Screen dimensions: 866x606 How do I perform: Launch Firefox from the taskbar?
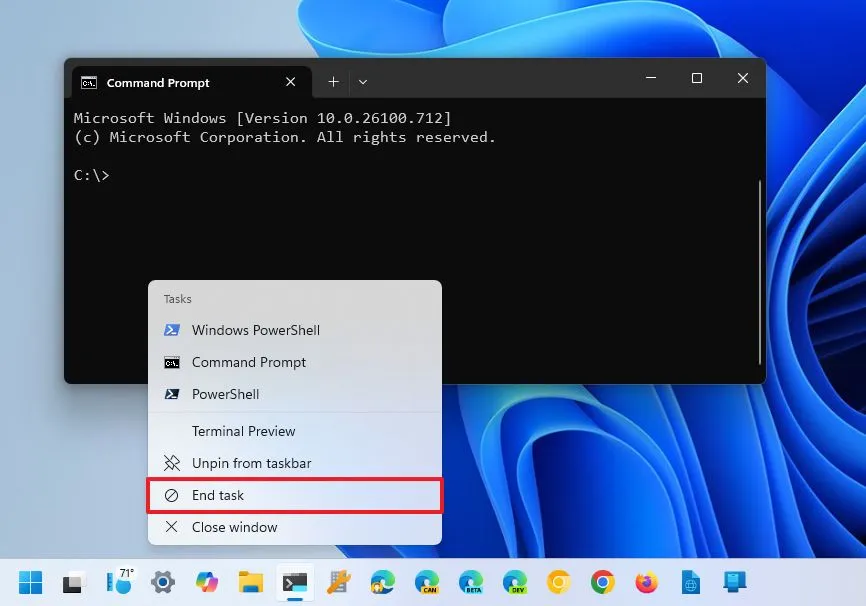click(647, 582)
